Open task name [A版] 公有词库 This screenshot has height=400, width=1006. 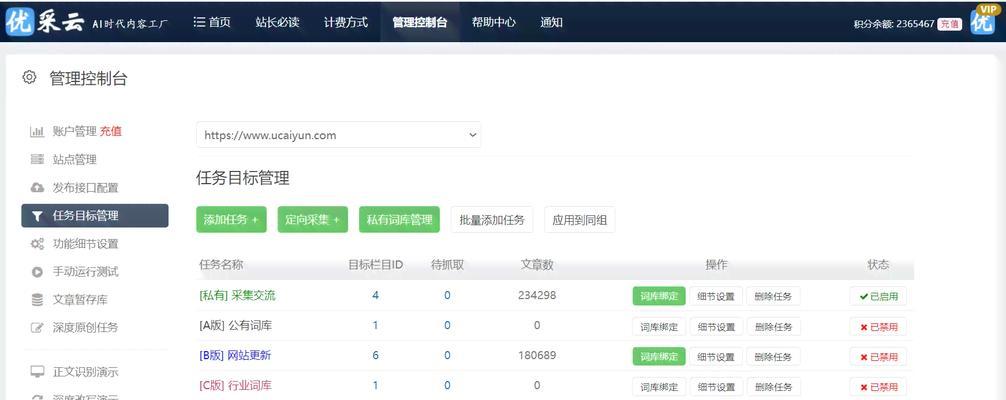235,326
